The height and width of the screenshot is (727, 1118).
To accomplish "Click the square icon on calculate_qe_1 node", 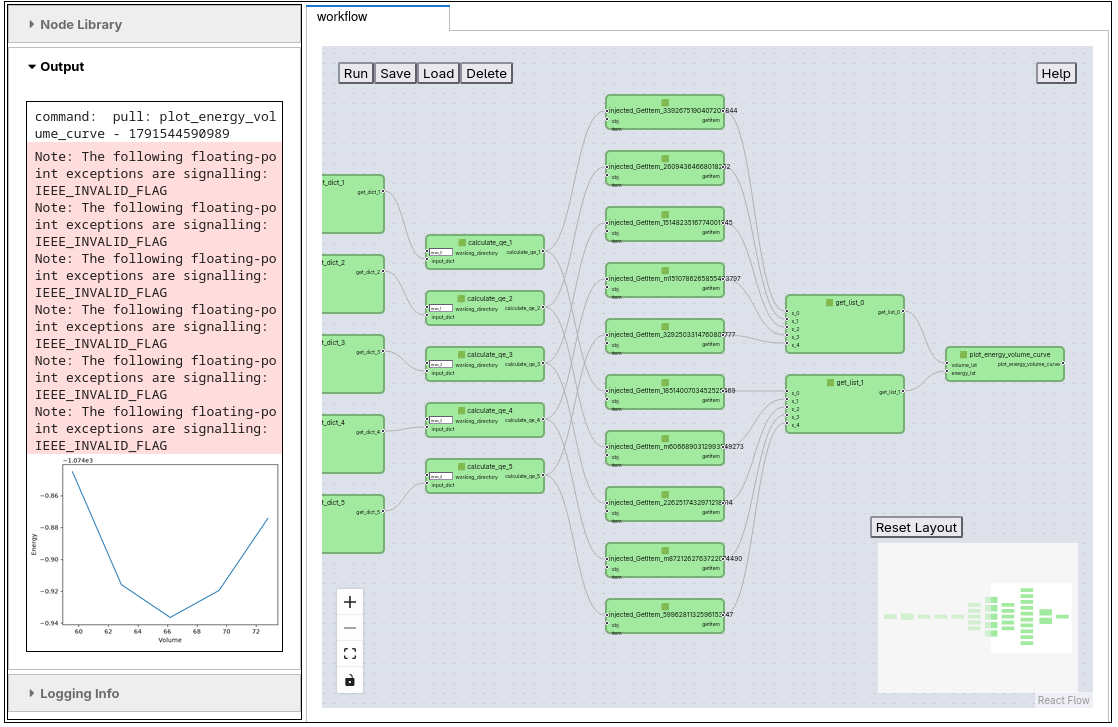I will [x=462, y=242].
